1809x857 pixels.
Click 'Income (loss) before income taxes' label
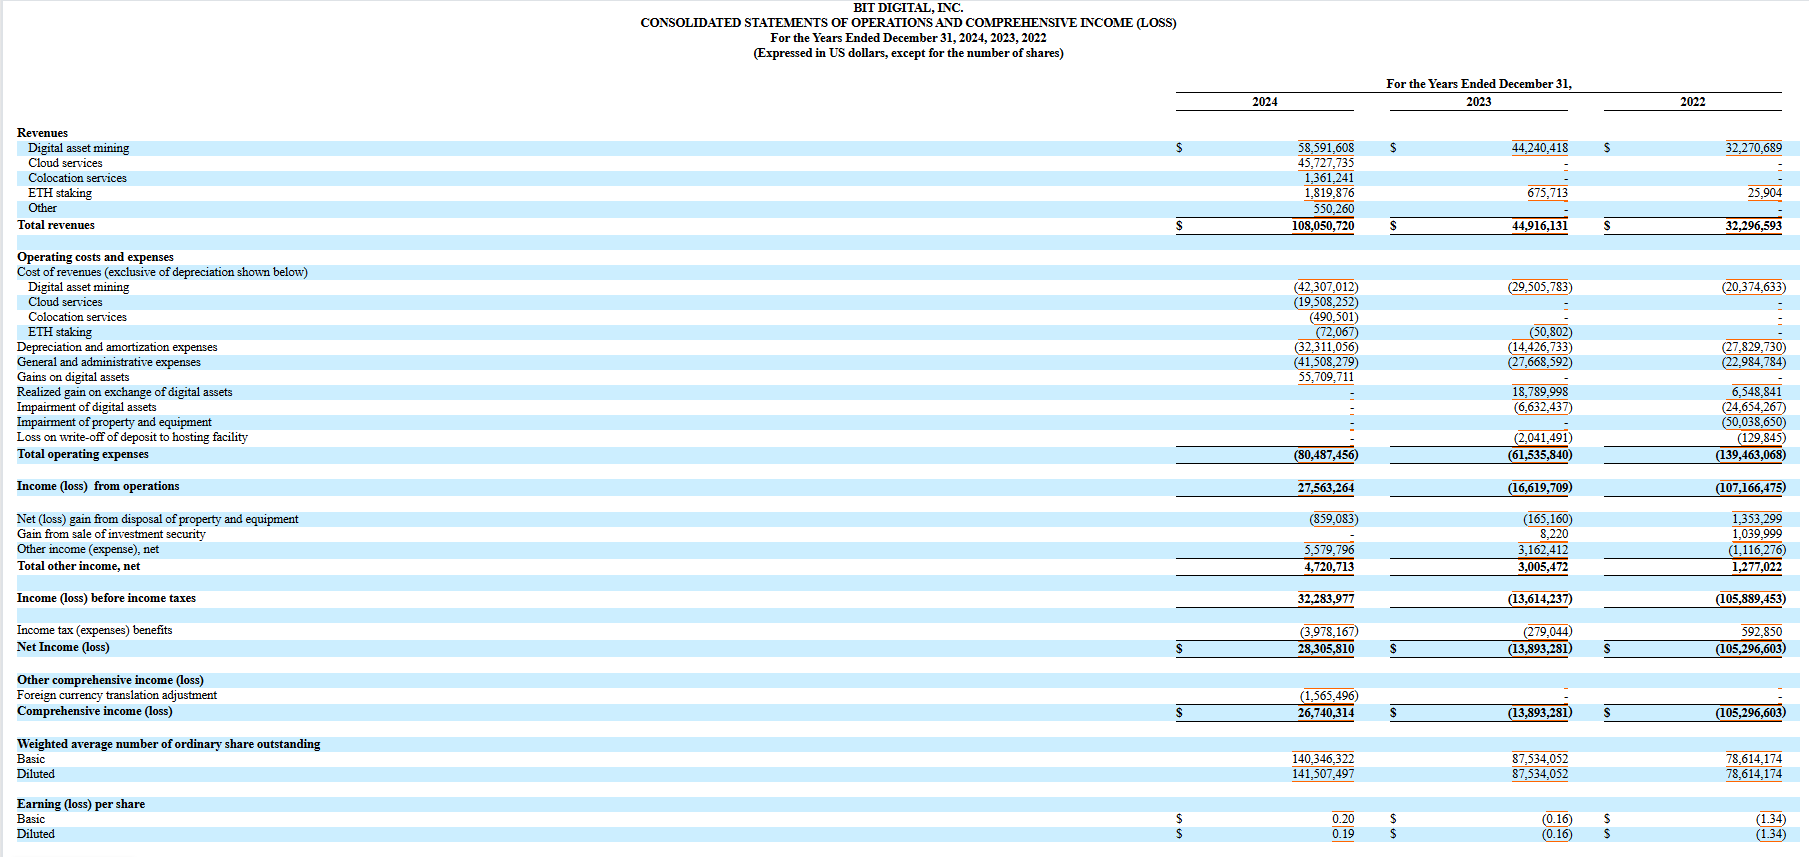106,598
